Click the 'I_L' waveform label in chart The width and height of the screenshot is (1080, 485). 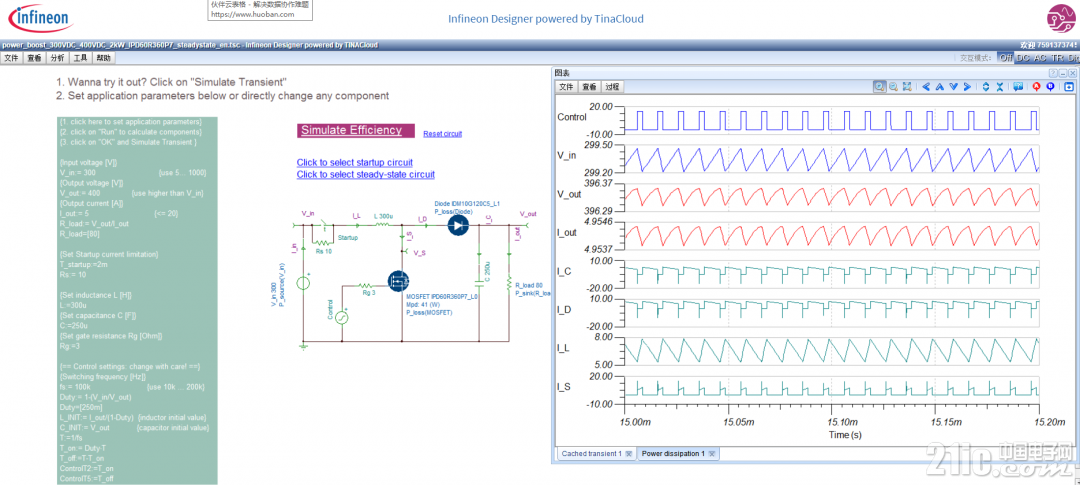[565, 350]
